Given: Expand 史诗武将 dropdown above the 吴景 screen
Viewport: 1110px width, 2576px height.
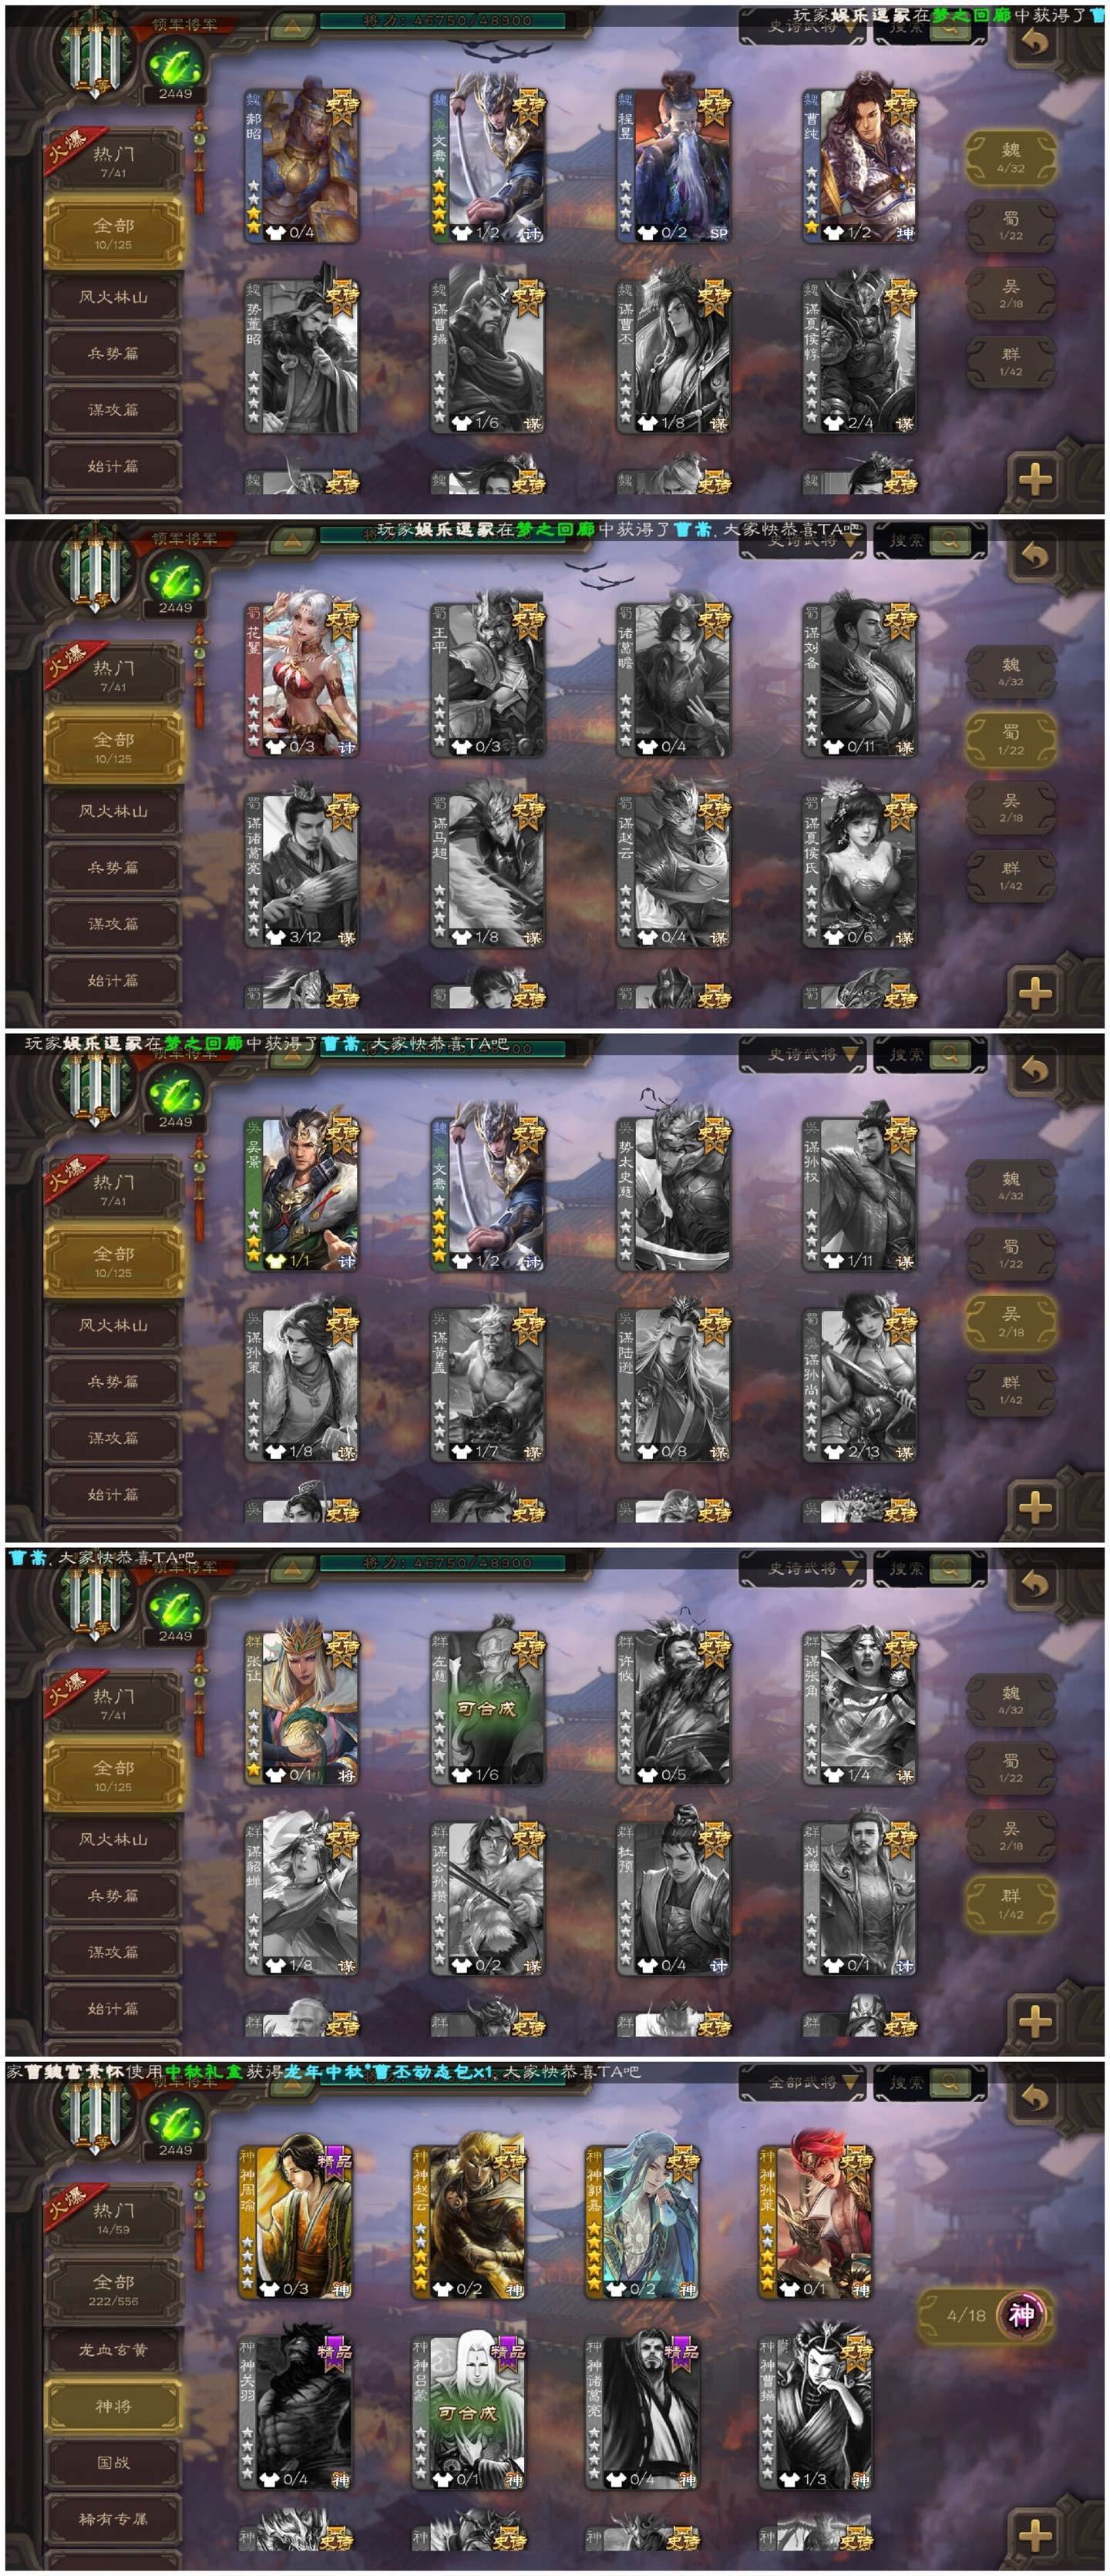Looking at the screenshot, I should 802,1054.
